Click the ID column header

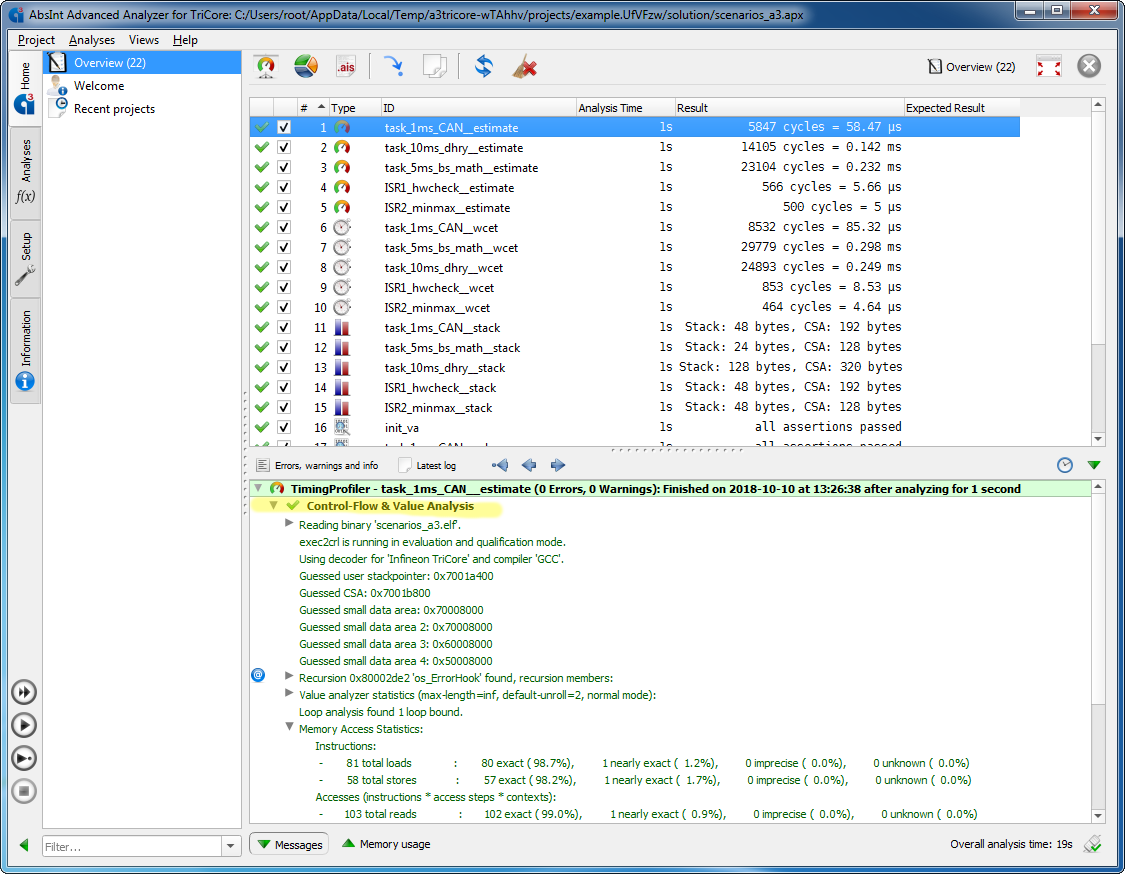478,108
